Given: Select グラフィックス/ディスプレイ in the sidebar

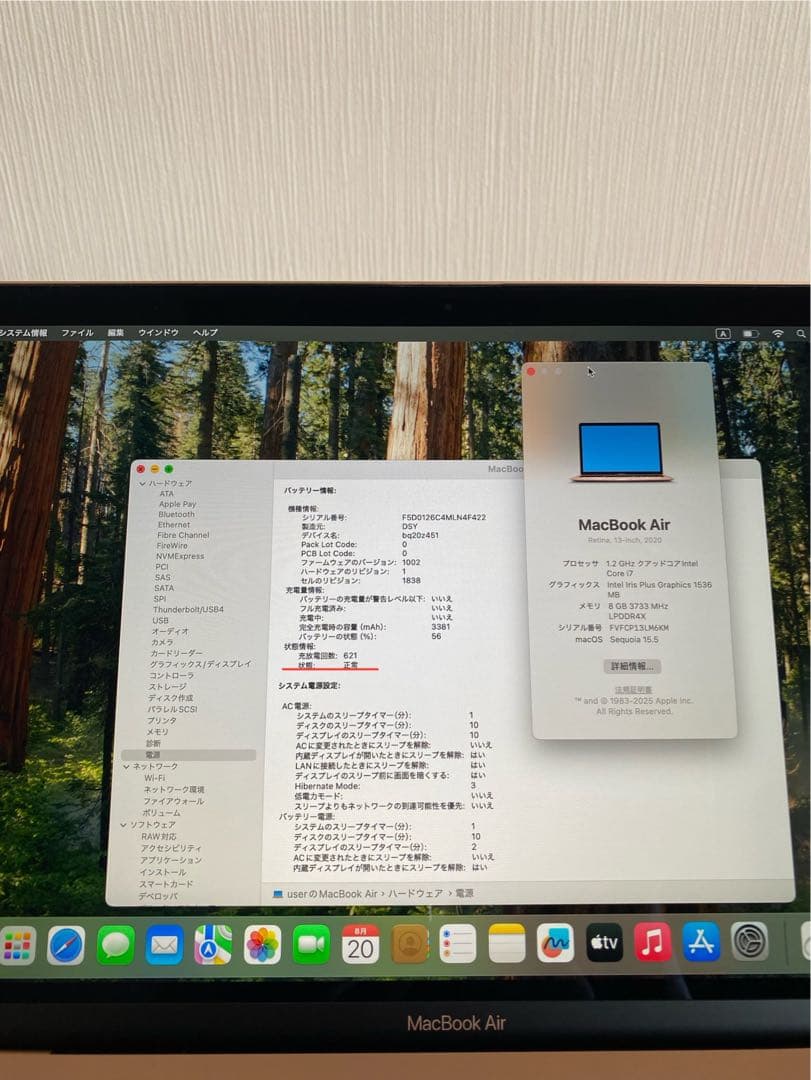Looking at the screenshot, I should coord(201,664).
